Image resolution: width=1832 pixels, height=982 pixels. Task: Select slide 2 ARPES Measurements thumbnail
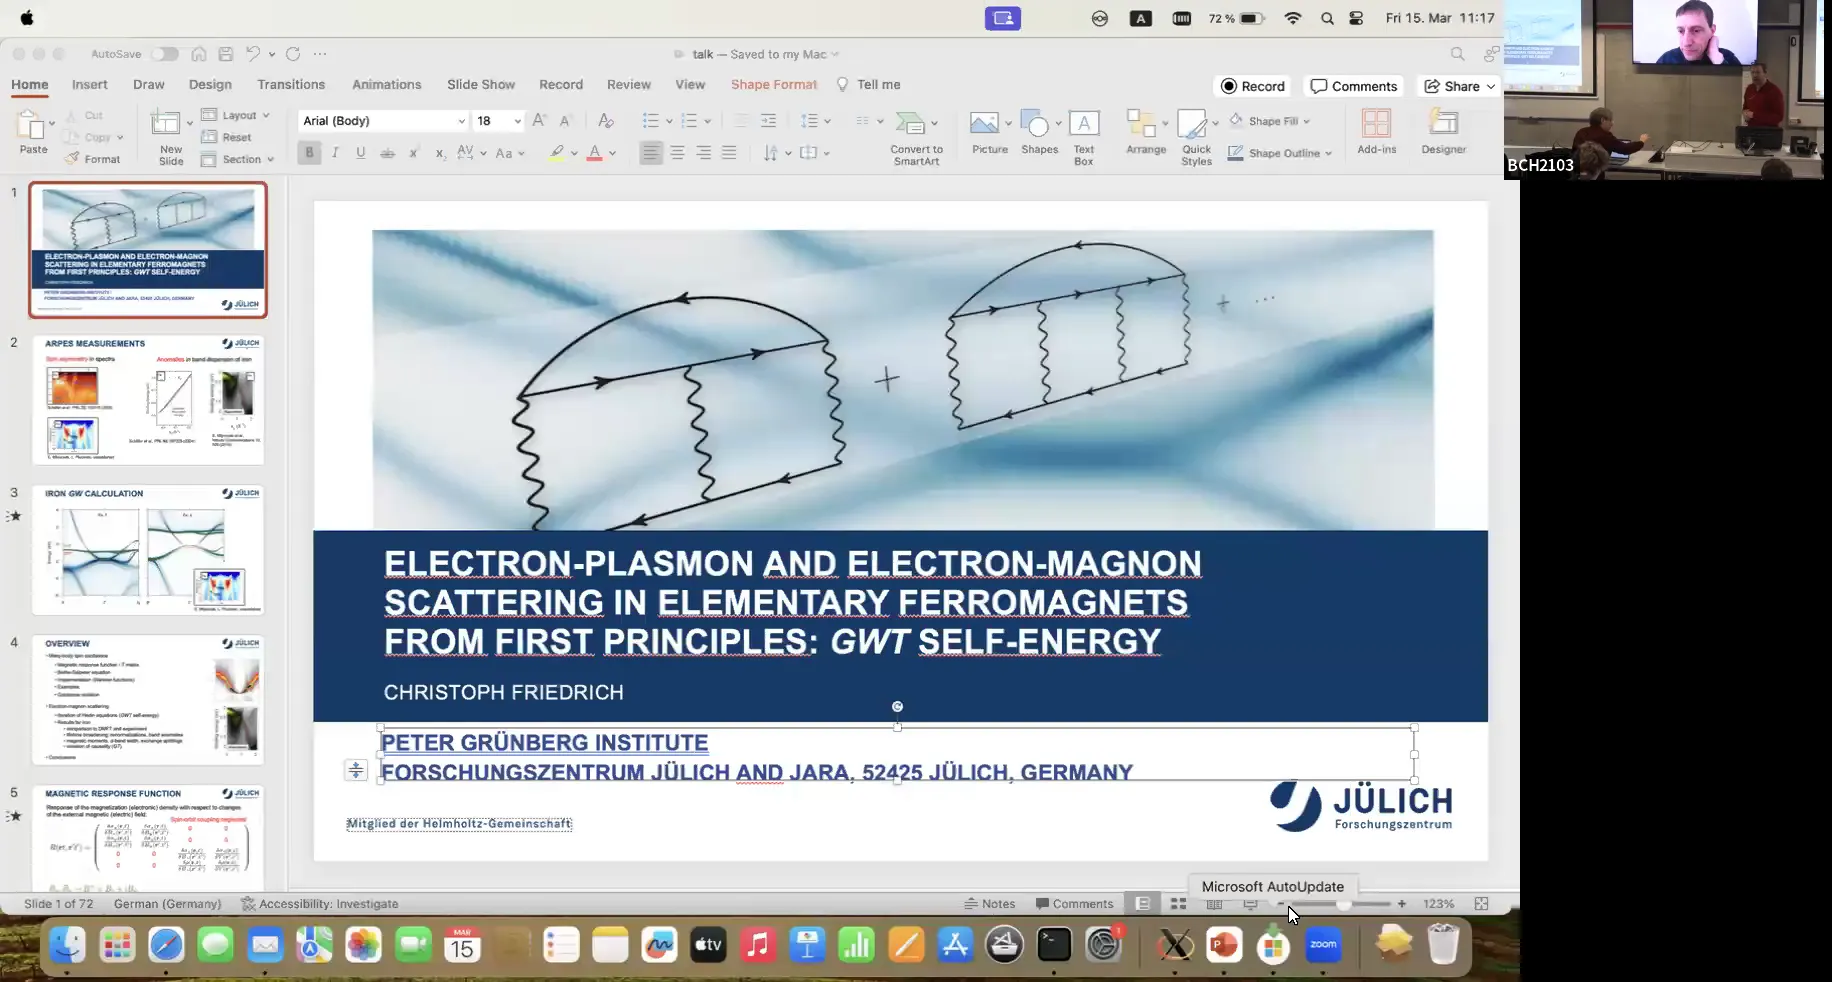pos(148,400)
